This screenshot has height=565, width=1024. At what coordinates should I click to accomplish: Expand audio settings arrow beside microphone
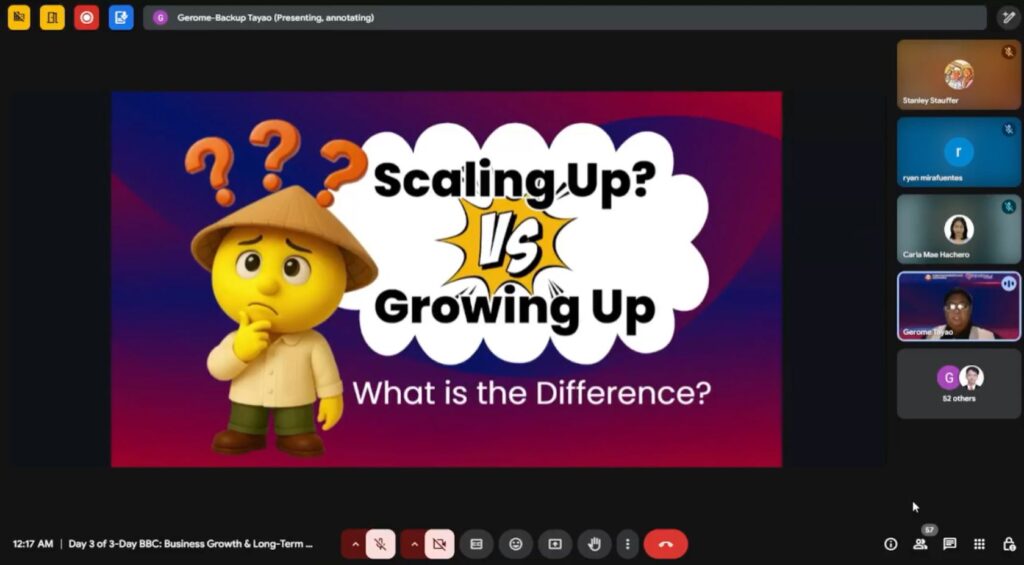(x=354, y=544)
